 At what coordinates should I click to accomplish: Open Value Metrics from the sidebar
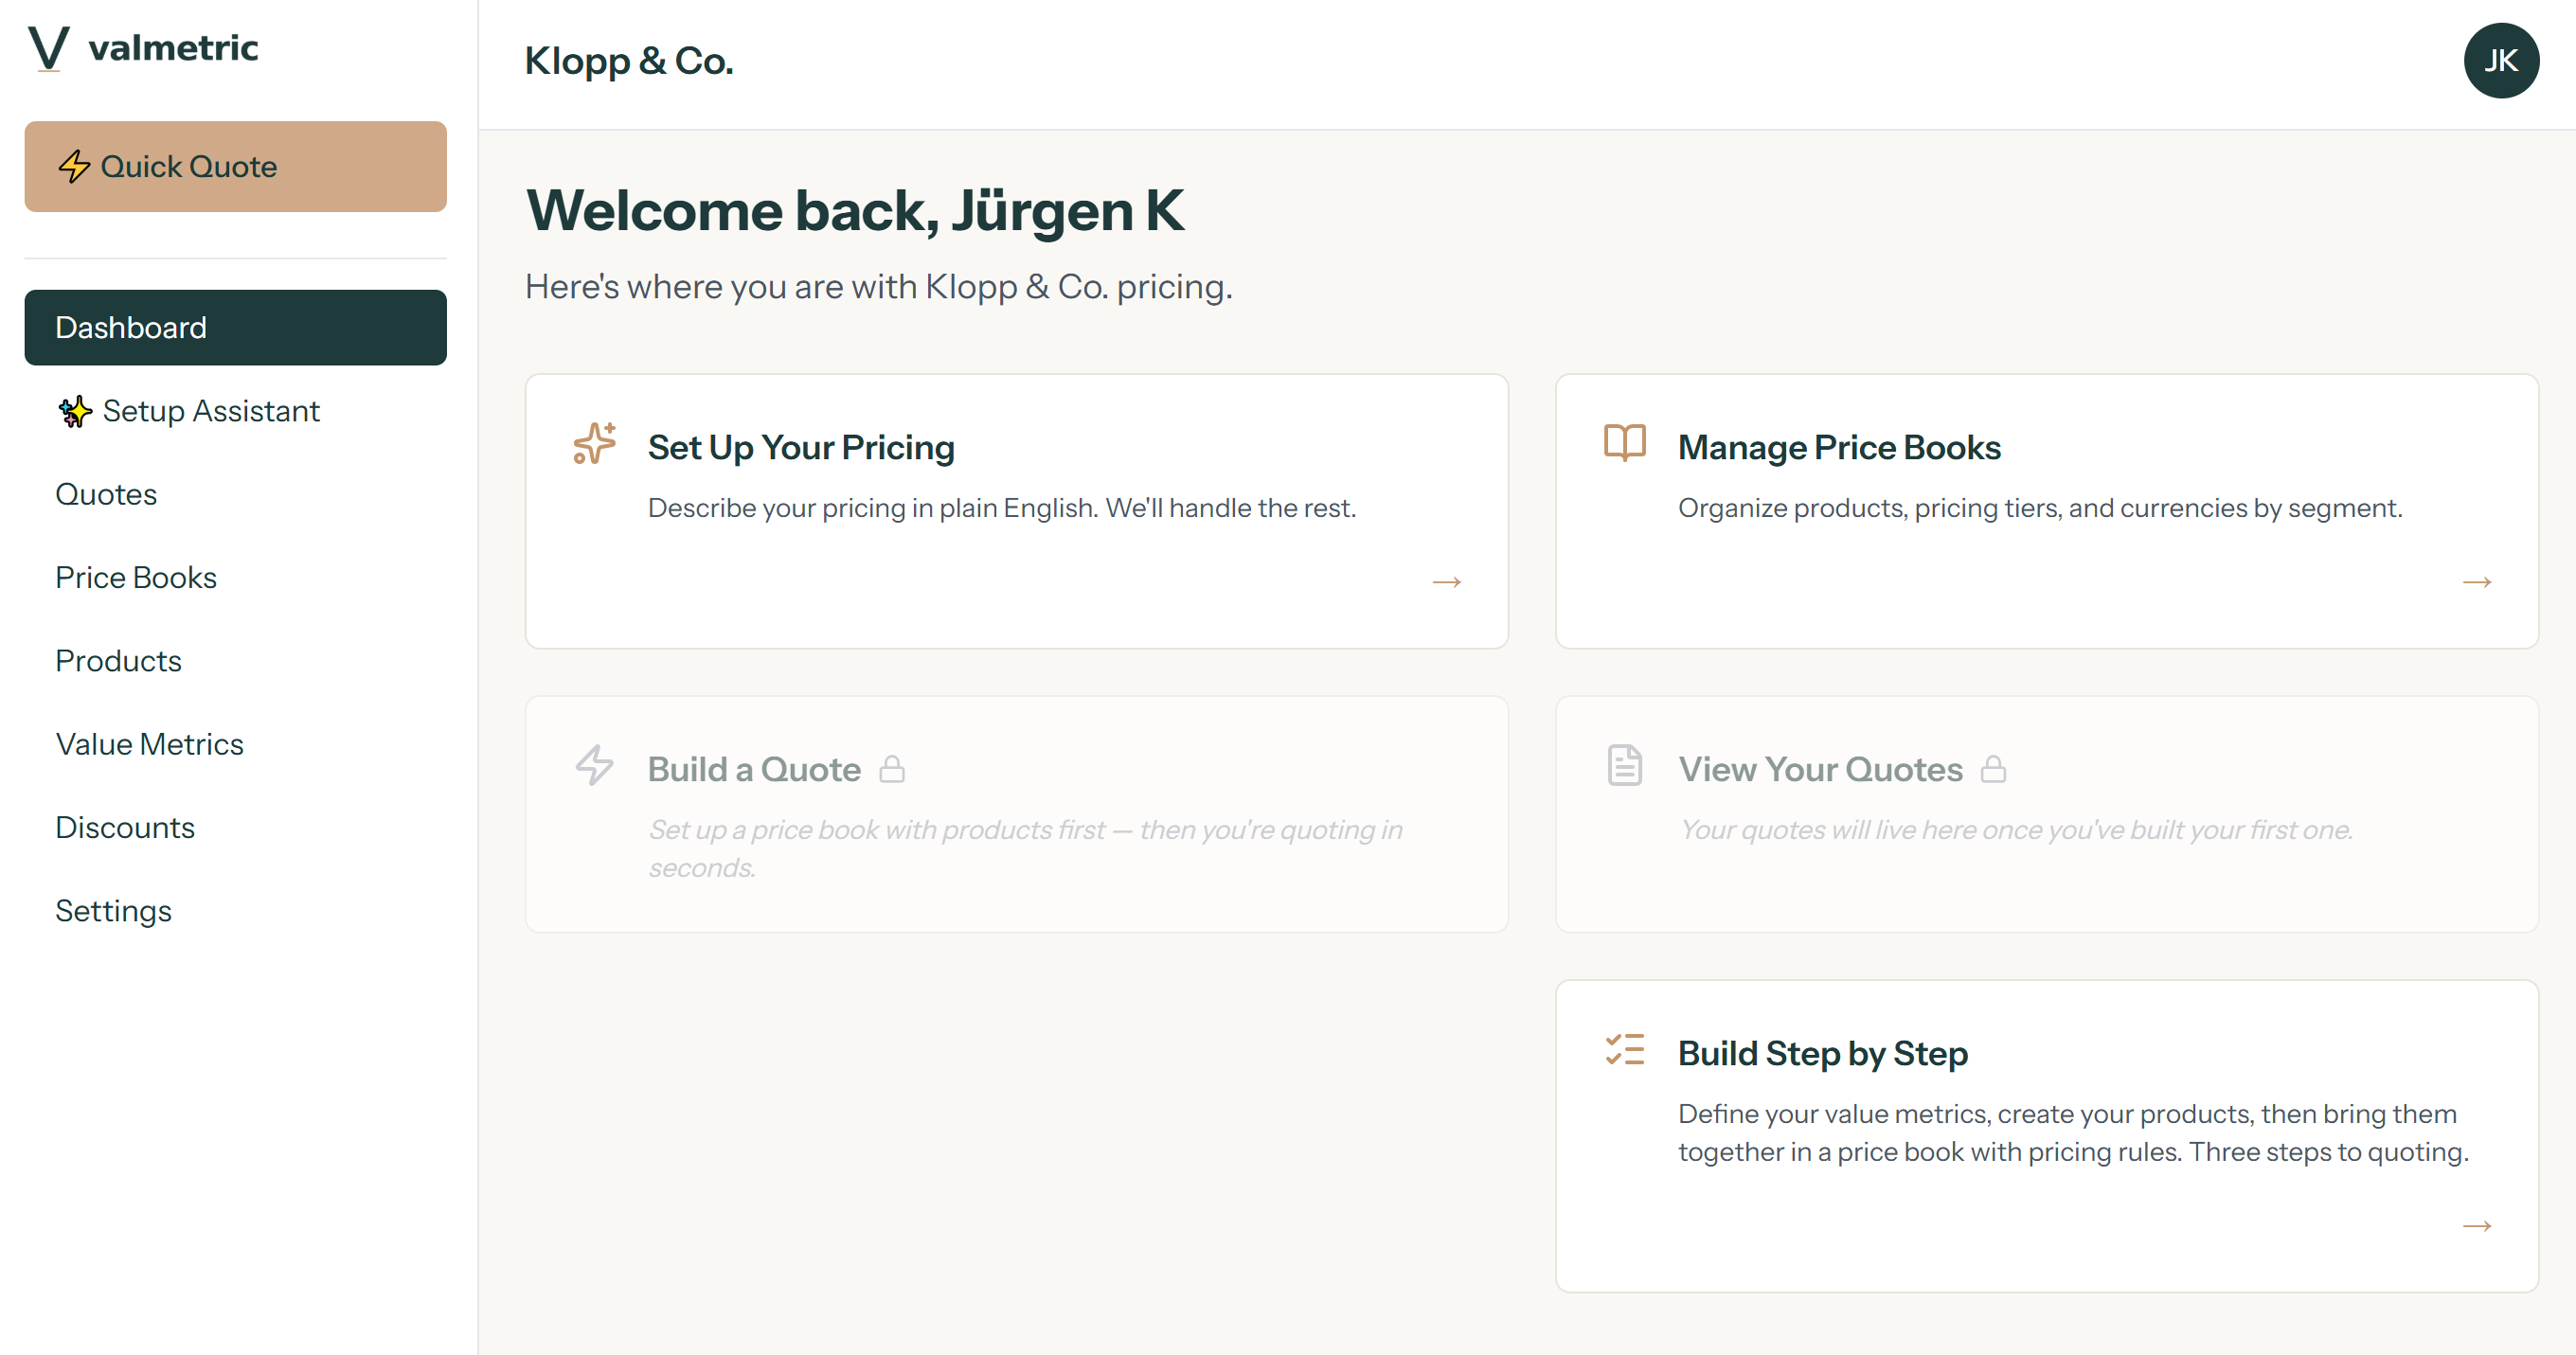149,744
